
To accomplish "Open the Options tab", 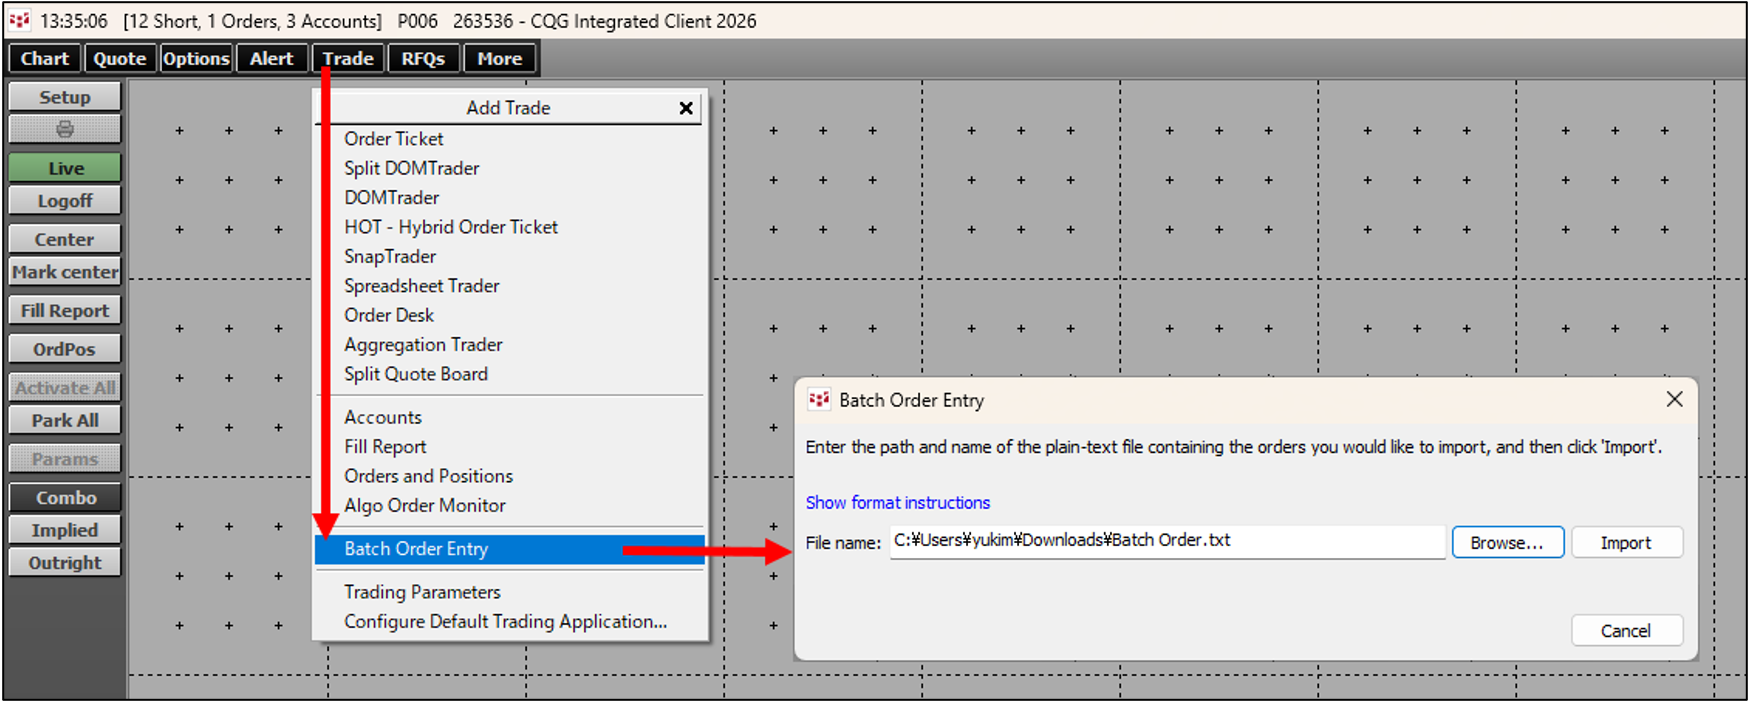I will coord(196,59).
